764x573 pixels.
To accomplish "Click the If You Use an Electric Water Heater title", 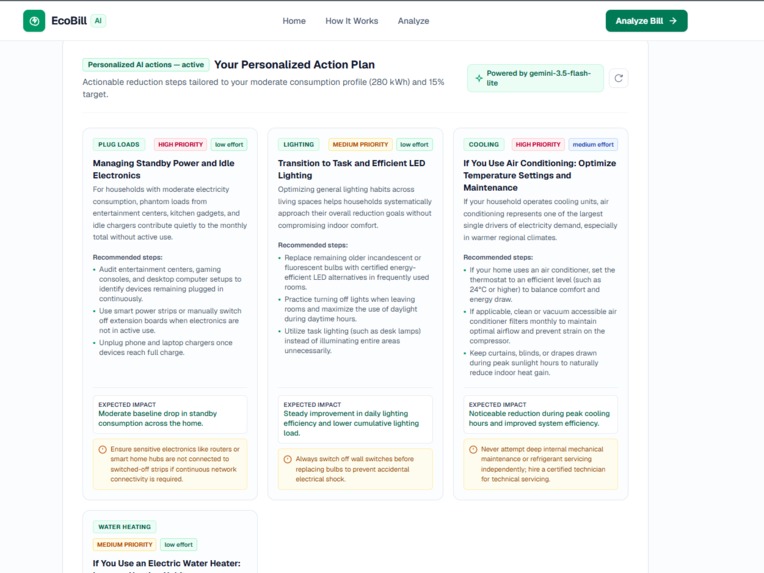I will (167, 564).
